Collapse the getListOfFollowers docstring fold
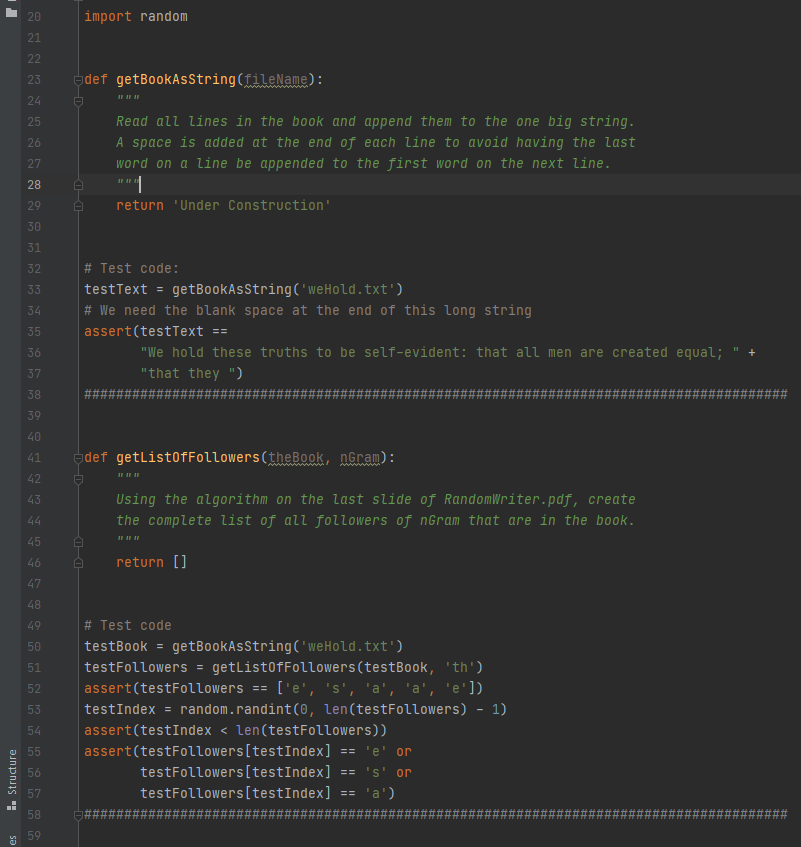 pyautogui.click(x=77, y=478)
